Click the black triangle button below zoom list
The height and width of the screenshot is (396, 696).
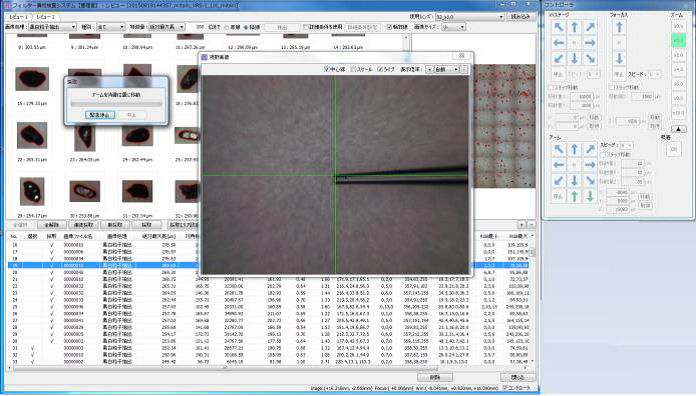click(678, 129)
